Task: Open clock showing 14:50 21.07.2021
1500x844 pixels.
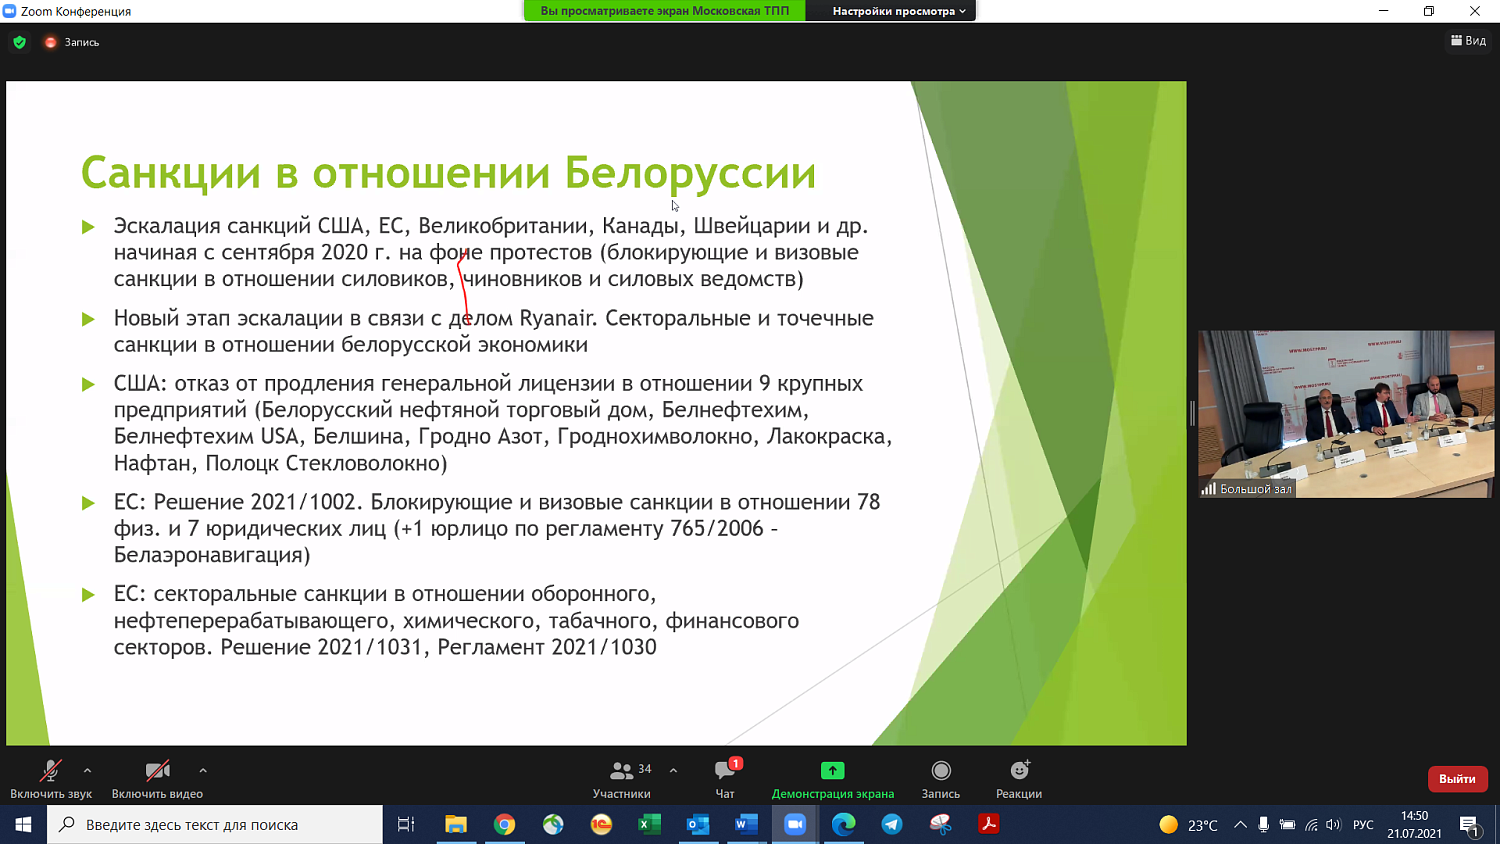Action: (x=1414, y=825)
